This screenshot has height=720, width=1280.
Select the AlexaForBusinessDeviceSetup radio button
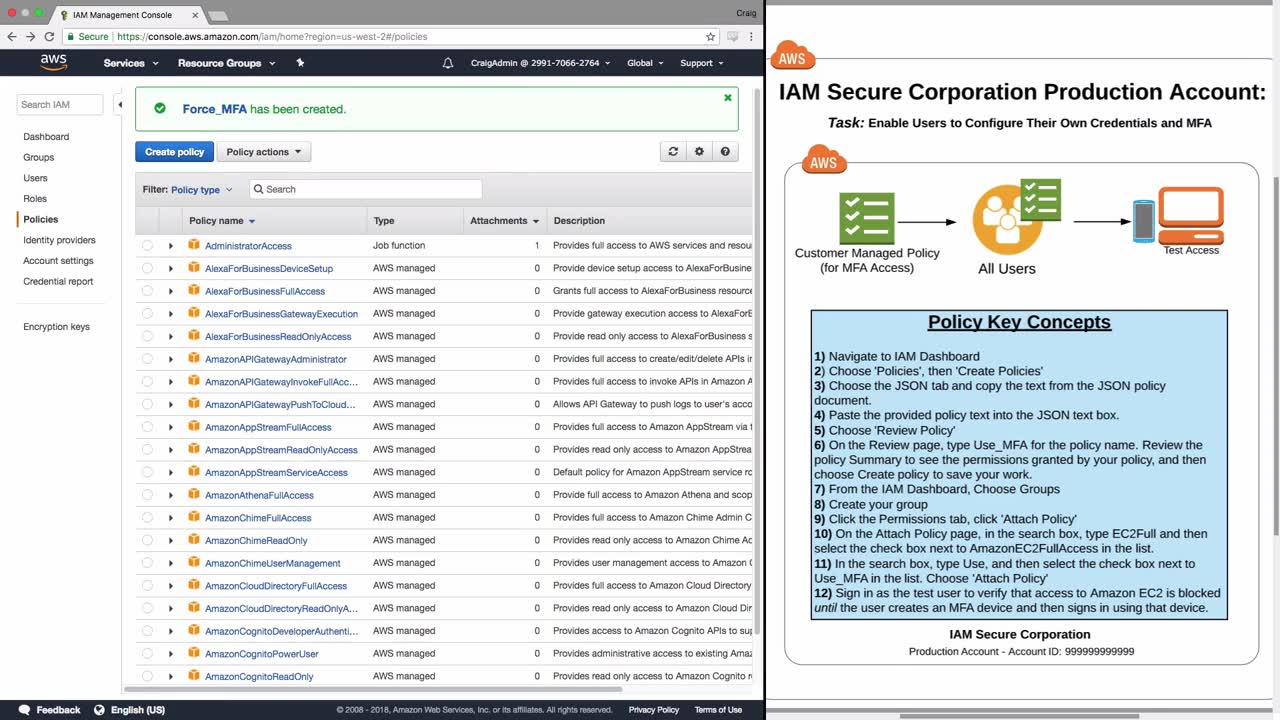coord(147,268)
